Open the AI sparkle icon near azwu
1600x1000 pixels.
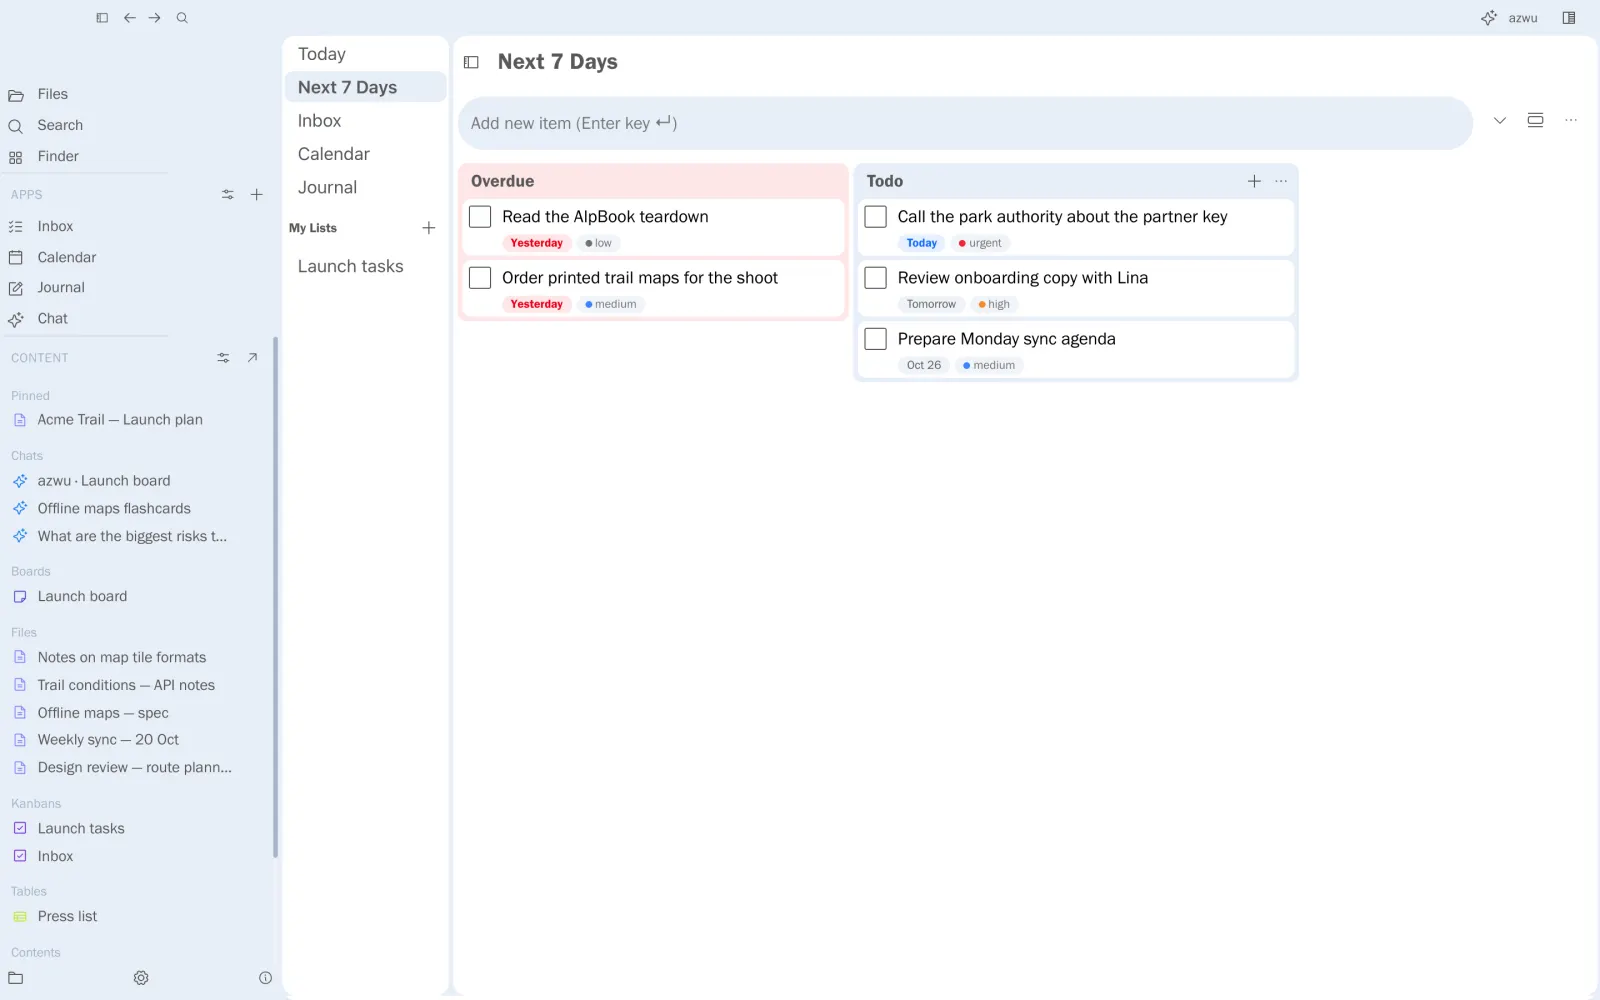[x=1489, y=18]
